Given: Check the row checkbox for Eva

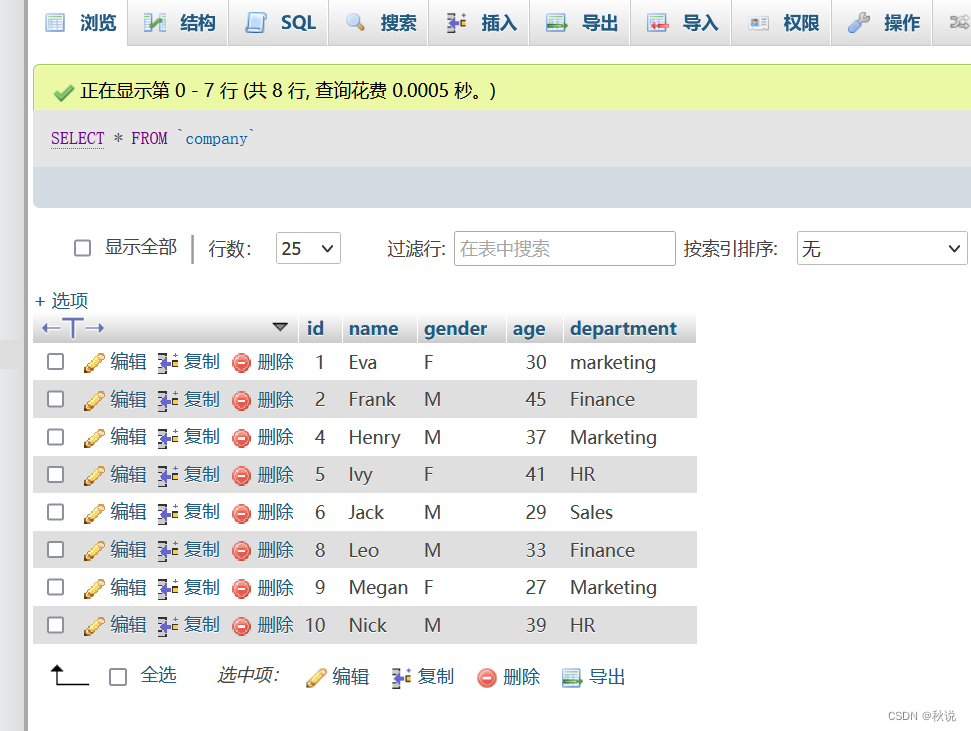Looking at the screenshot, I should pyautogui.click(x=56, y=362).
